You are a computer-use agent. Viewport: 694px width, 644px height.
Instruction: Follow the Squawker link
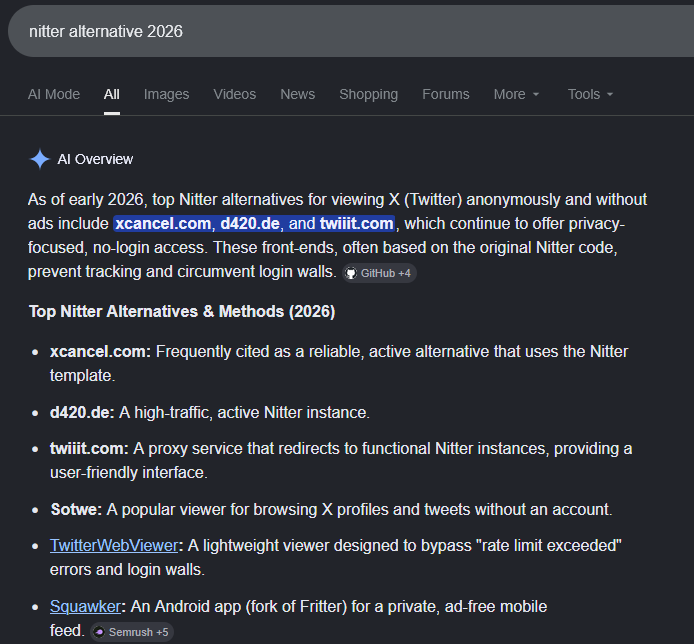[x=85, y=606]
